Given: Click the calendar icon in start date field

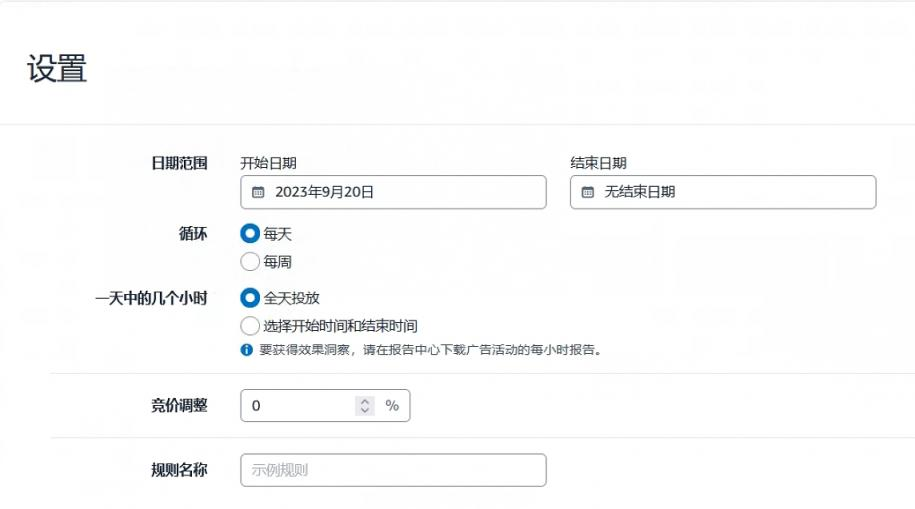Looking at the screenshot, I should pyautogui.click(x=258, y=192).
